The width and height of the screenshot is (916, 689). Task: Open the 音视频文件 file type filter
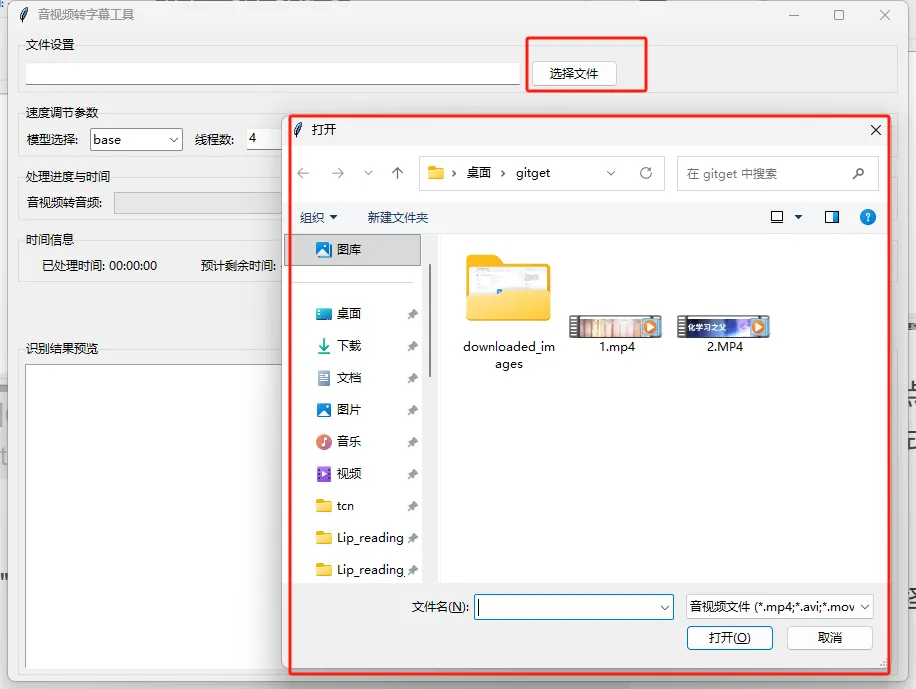pos(780,607)
